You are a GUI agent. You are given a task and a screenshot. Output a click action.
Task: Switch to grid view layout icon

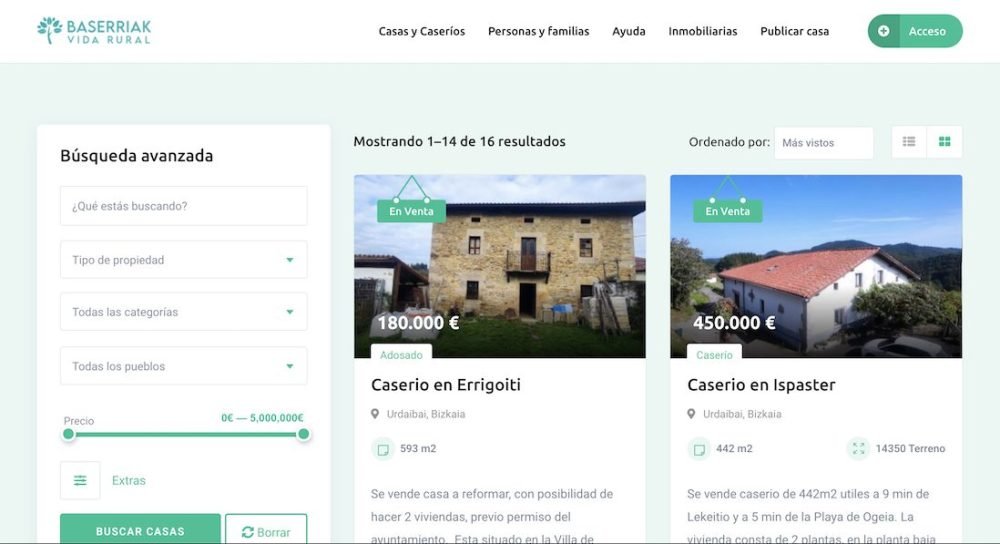[945, 142]
